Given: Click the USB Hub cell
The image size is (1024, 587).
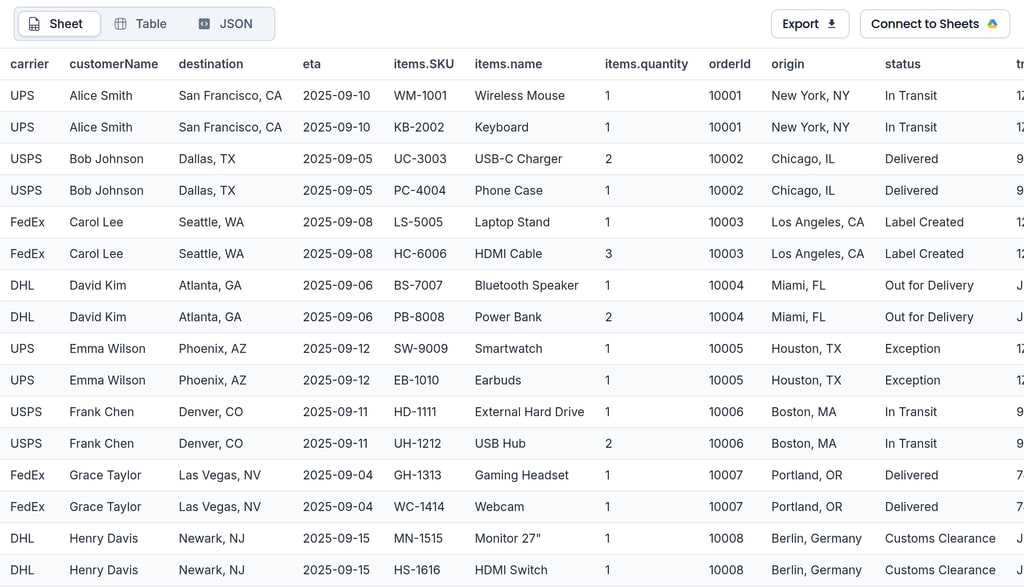Looking at the screenshot, I should [x=500, y=444].
